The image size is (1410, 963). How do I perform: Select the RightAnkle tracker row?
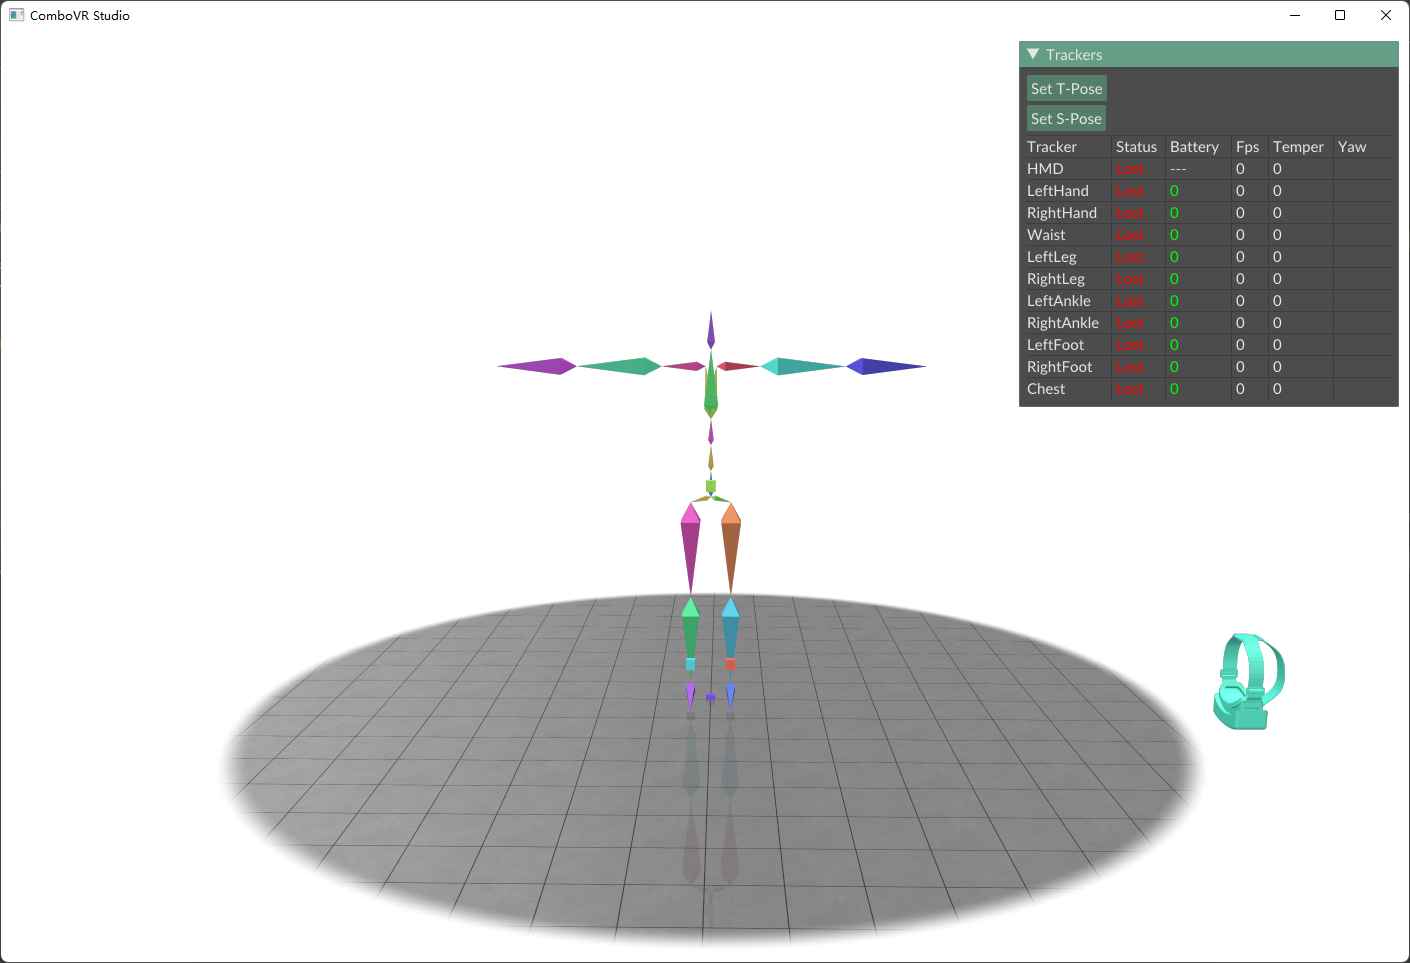click(1208, 323)
